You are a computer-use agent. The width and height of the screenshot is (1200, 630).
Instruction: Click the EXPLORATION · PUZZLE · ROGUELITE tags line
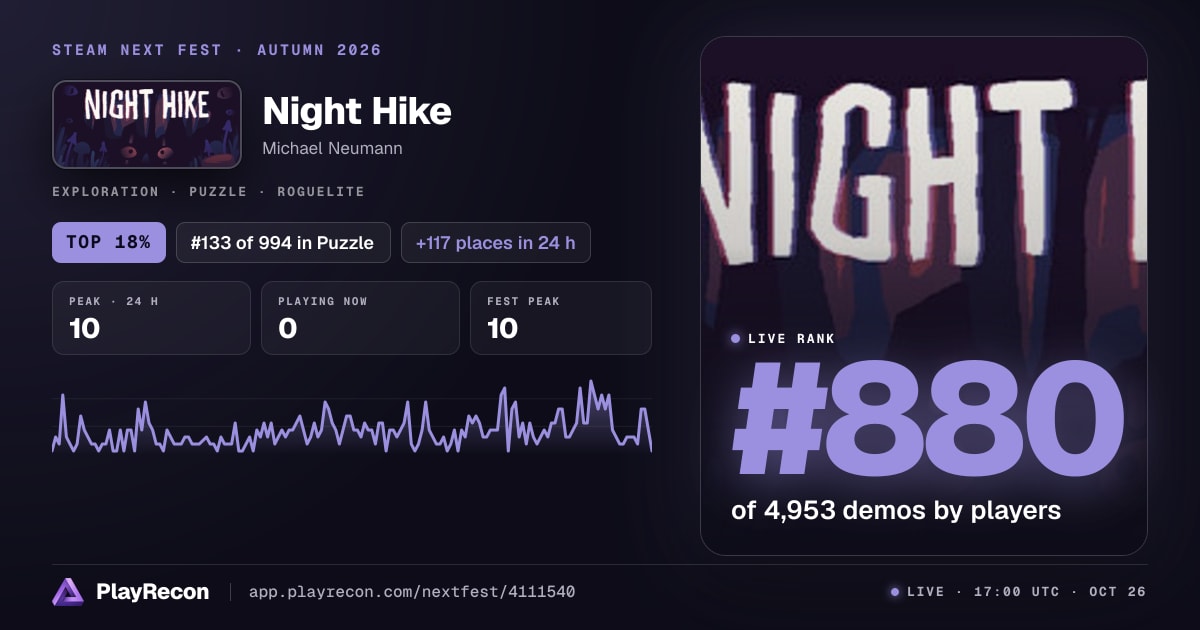[208, 191]
